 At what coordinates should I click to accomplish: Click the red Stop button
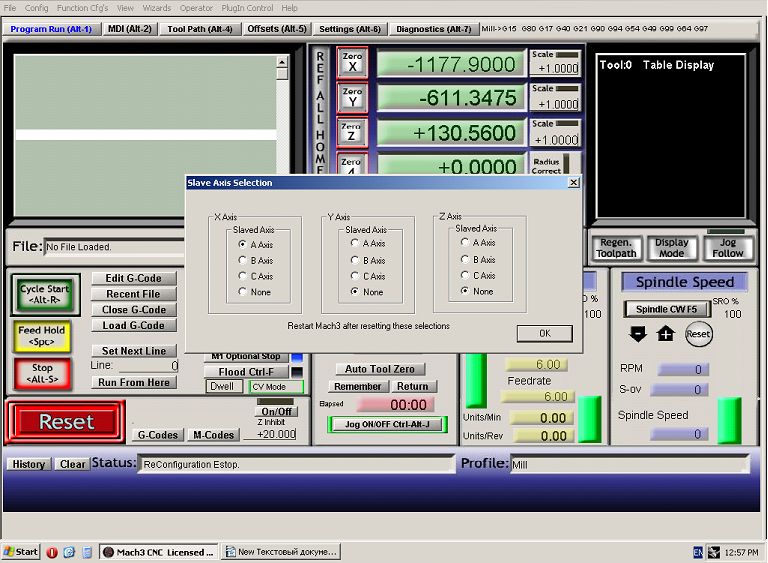pyautogui.click(x=42, y=373)
